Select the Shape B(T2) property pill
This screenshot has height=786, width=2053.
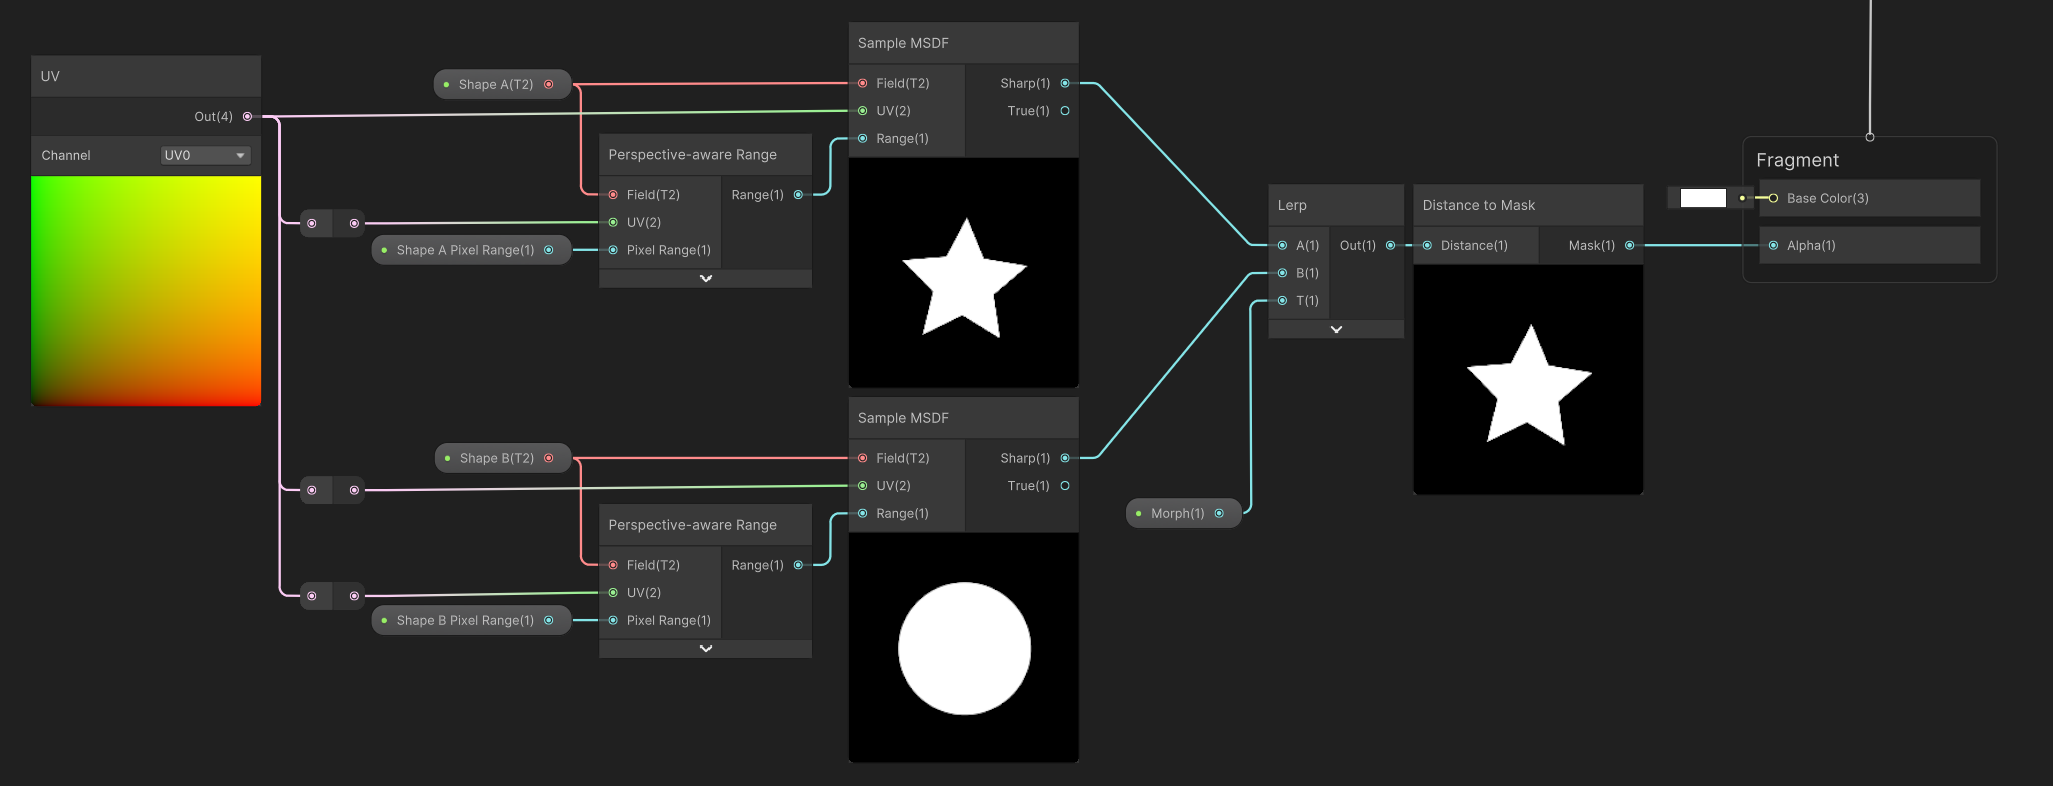click(503, 458)
